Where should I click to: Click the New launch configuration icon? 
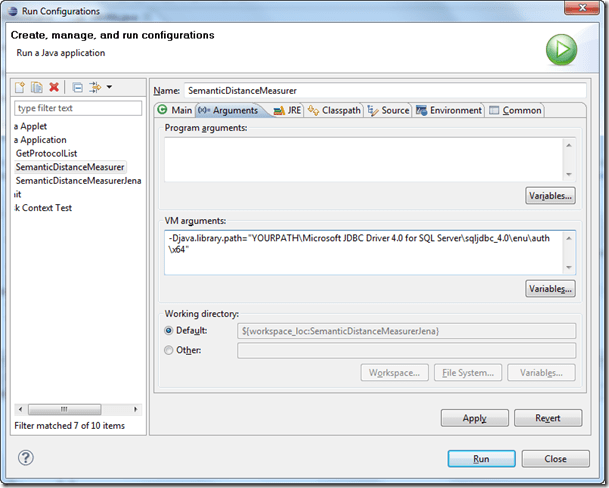point(20,88)
